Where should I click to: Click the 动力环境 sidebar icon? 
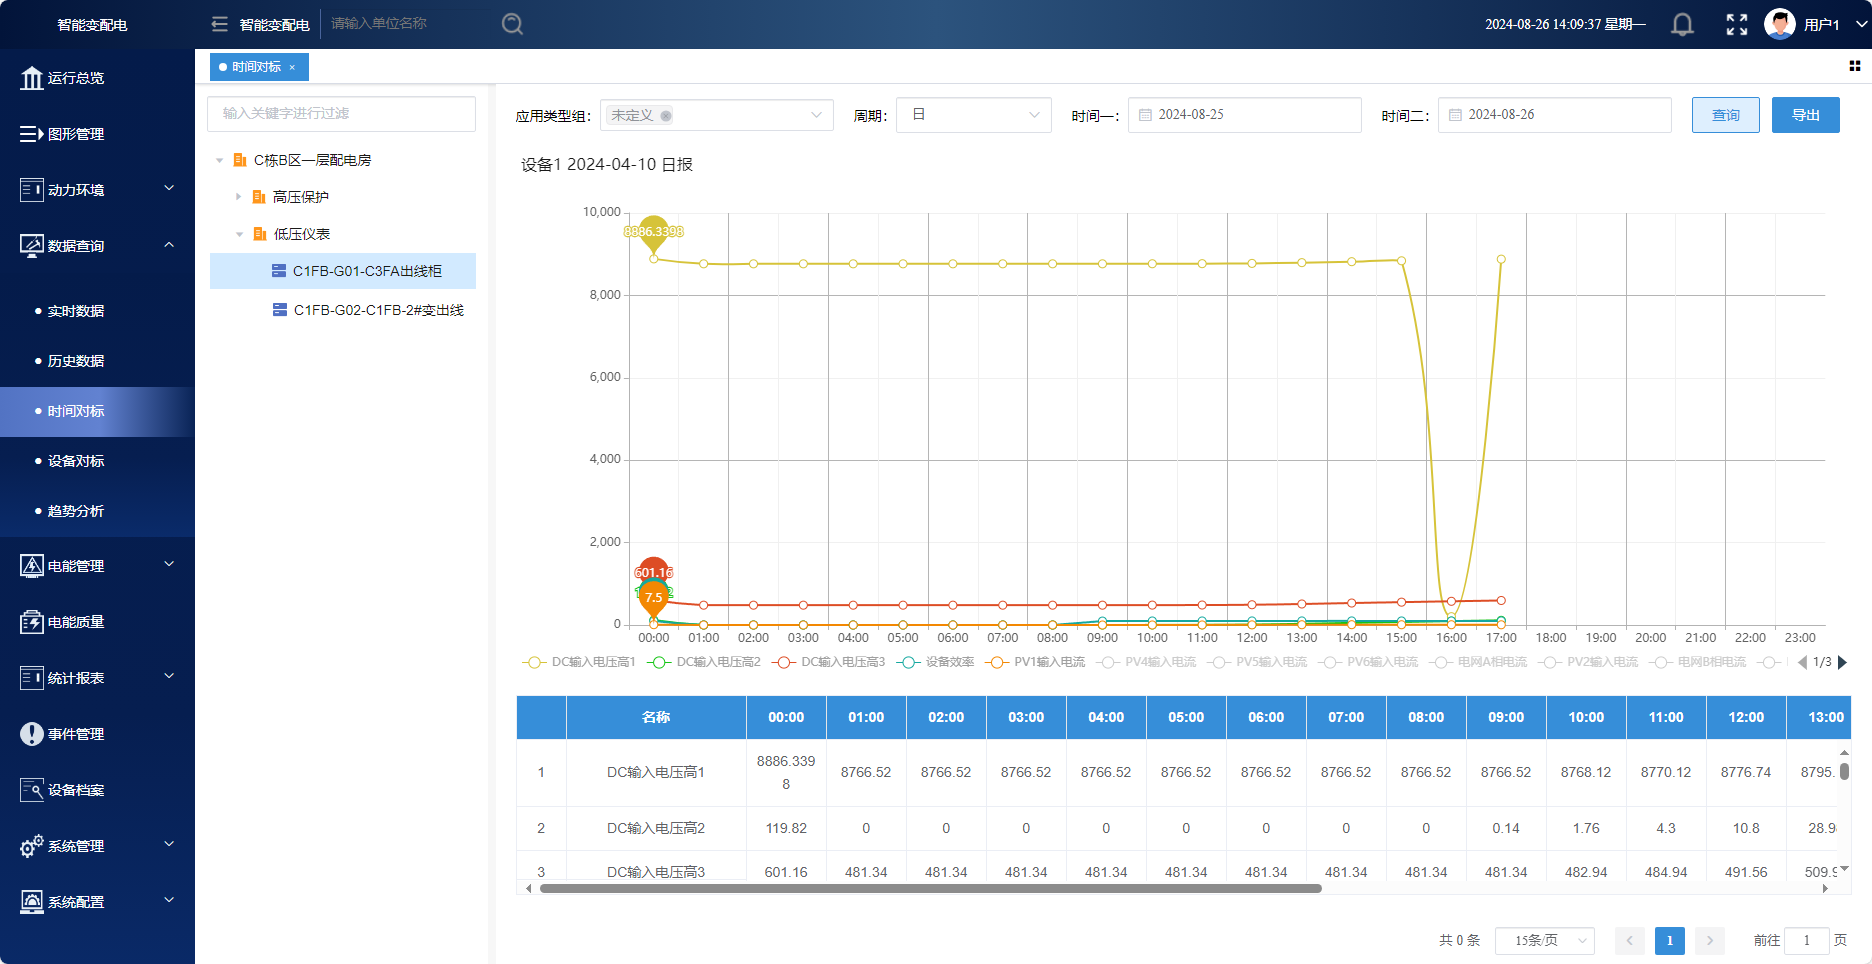coord(32,190)
